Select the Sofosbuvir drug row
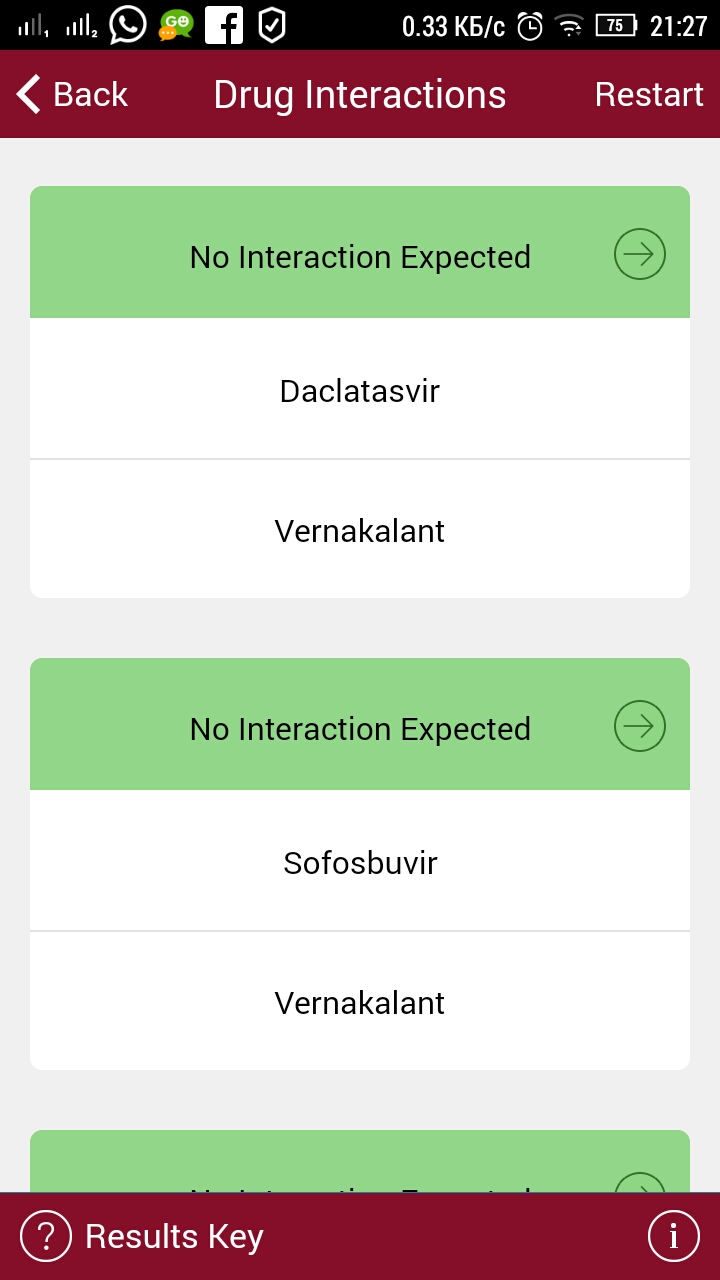 tap(360, 862)
